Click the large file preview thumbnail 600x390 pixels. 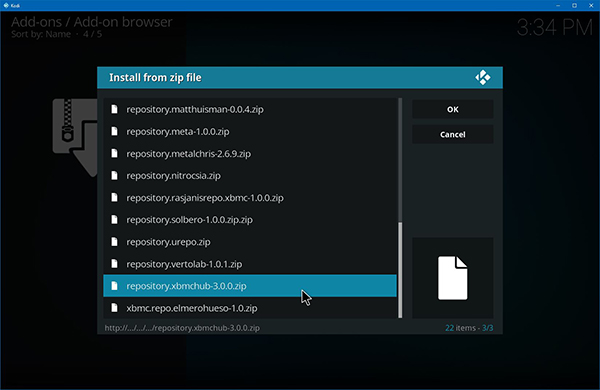point(452,278)
